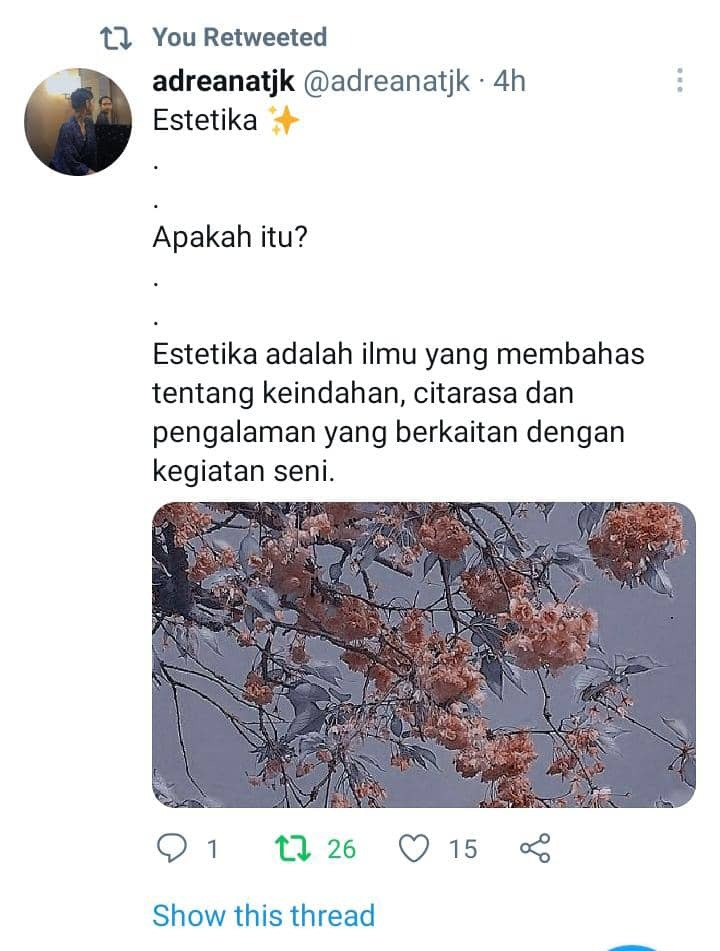Viewport: 720px width, 951px height.
Task: Tap the reply speech bubble icon
Action: tap(172, 848)
